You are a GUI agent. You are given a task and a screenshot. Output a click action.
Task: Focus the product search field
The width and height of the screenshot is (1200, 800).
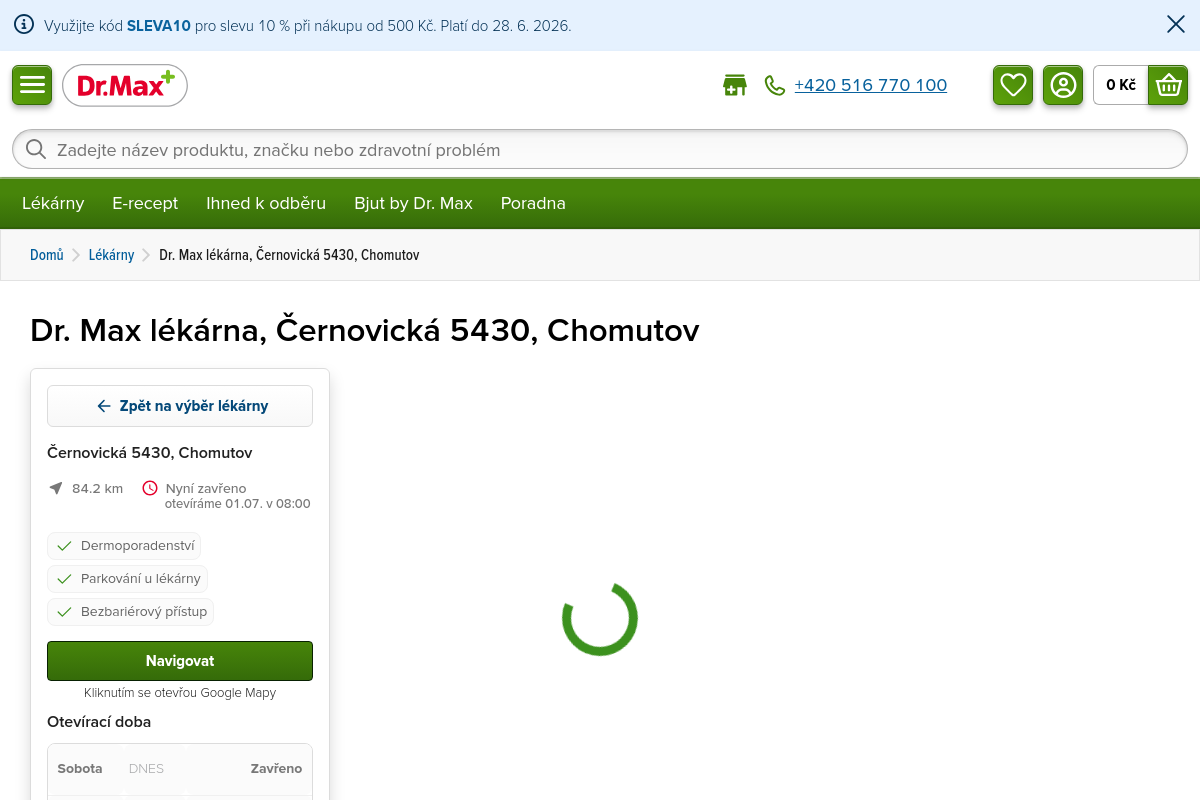coord(600,149)
